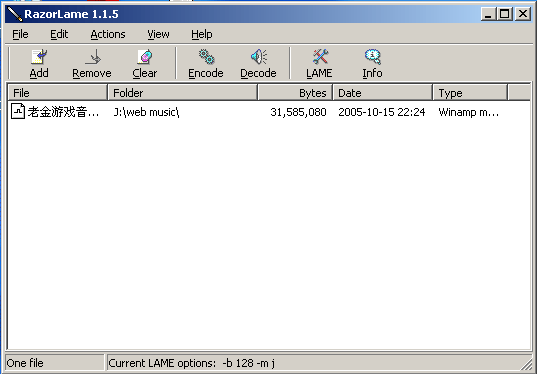
Task: Open the Edit menu
Action: tap(59, 34)
